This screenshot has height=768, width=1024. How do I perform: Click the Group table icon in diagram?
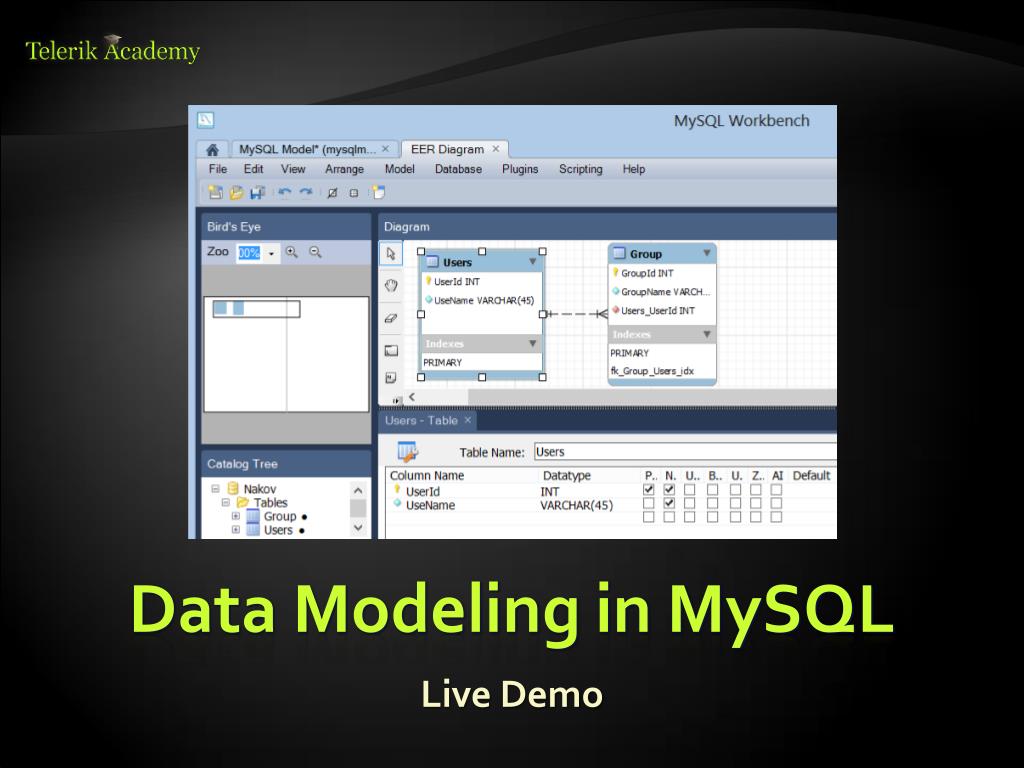click(x=619, y=253)
